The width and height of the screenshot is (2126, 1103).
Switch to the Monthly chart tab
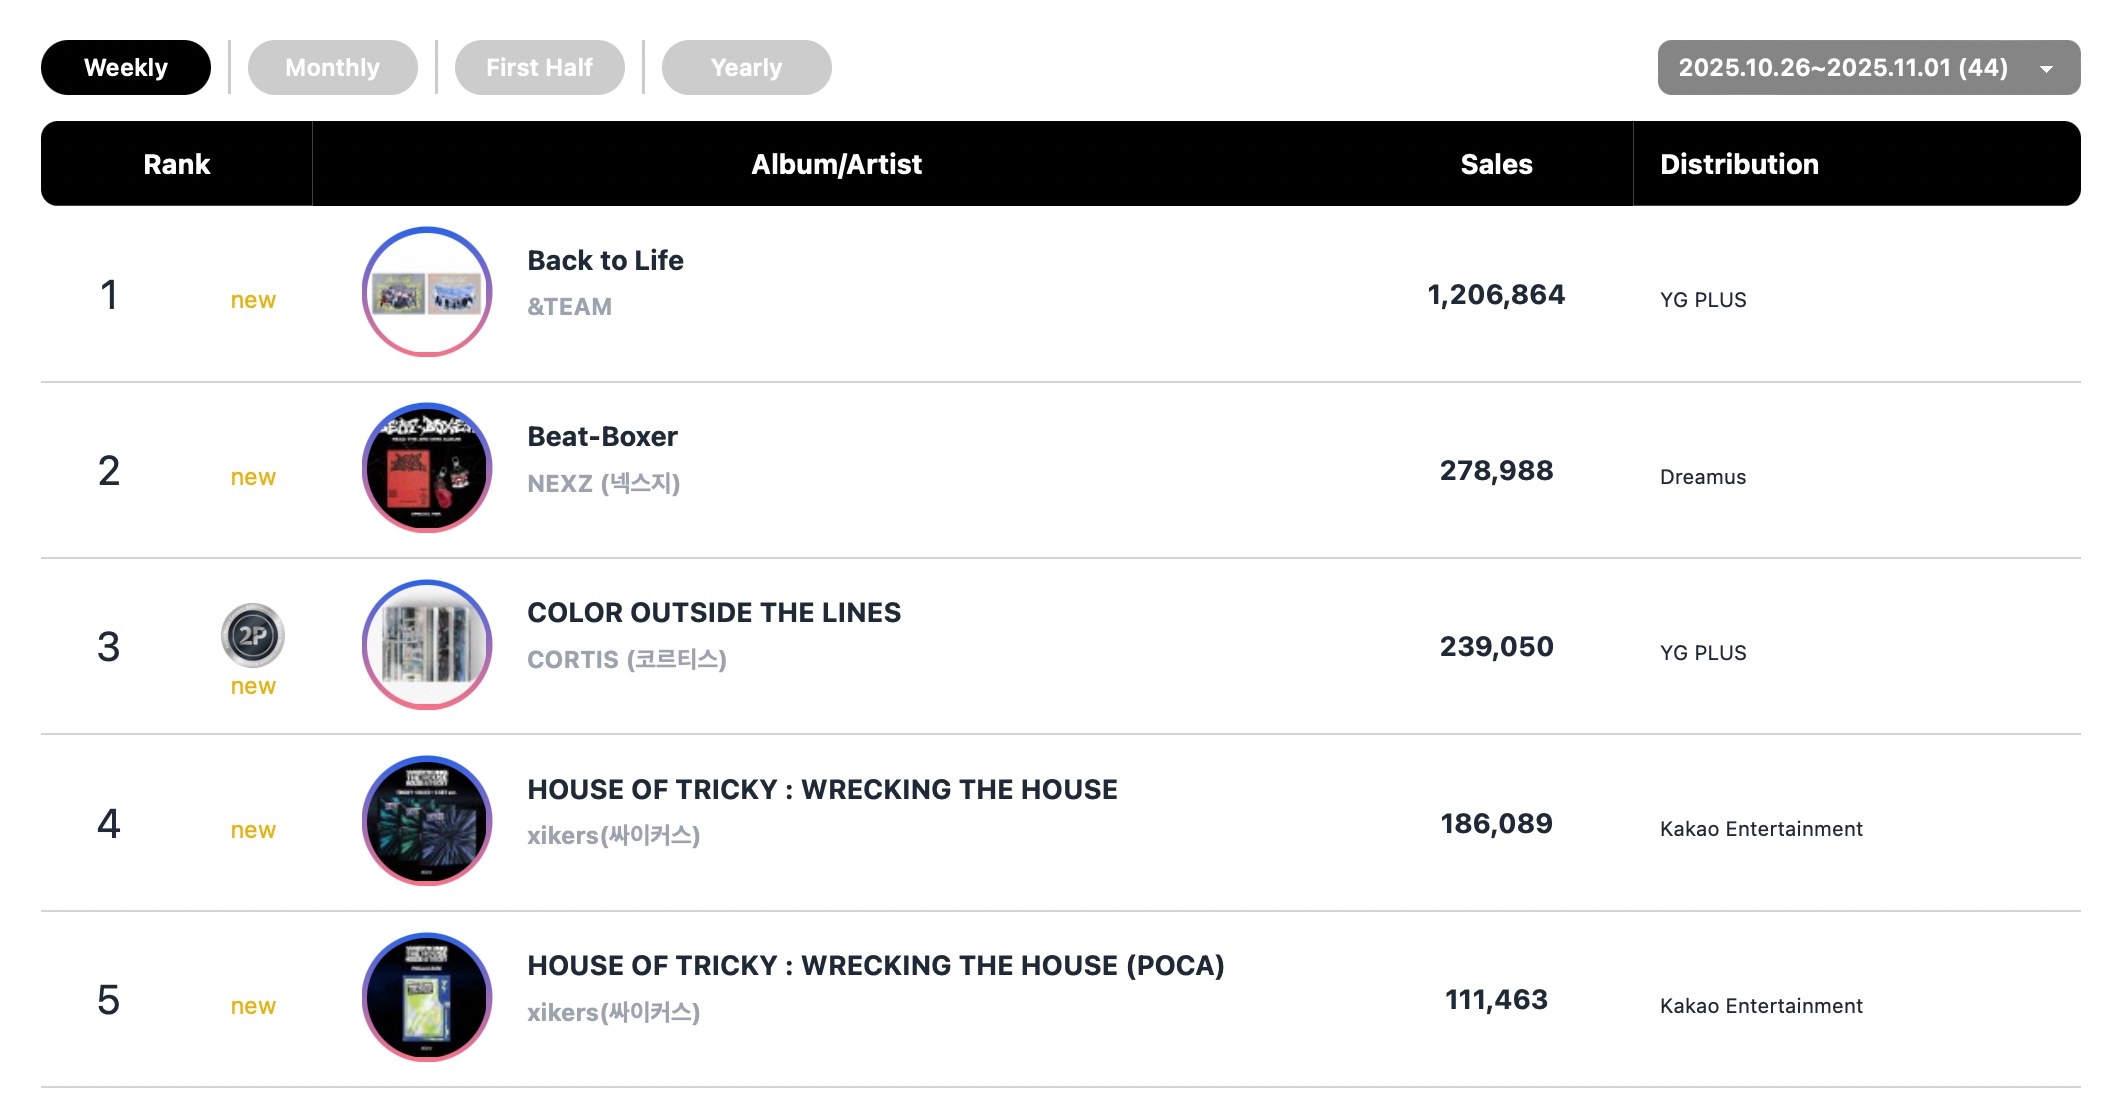[332, 68]
